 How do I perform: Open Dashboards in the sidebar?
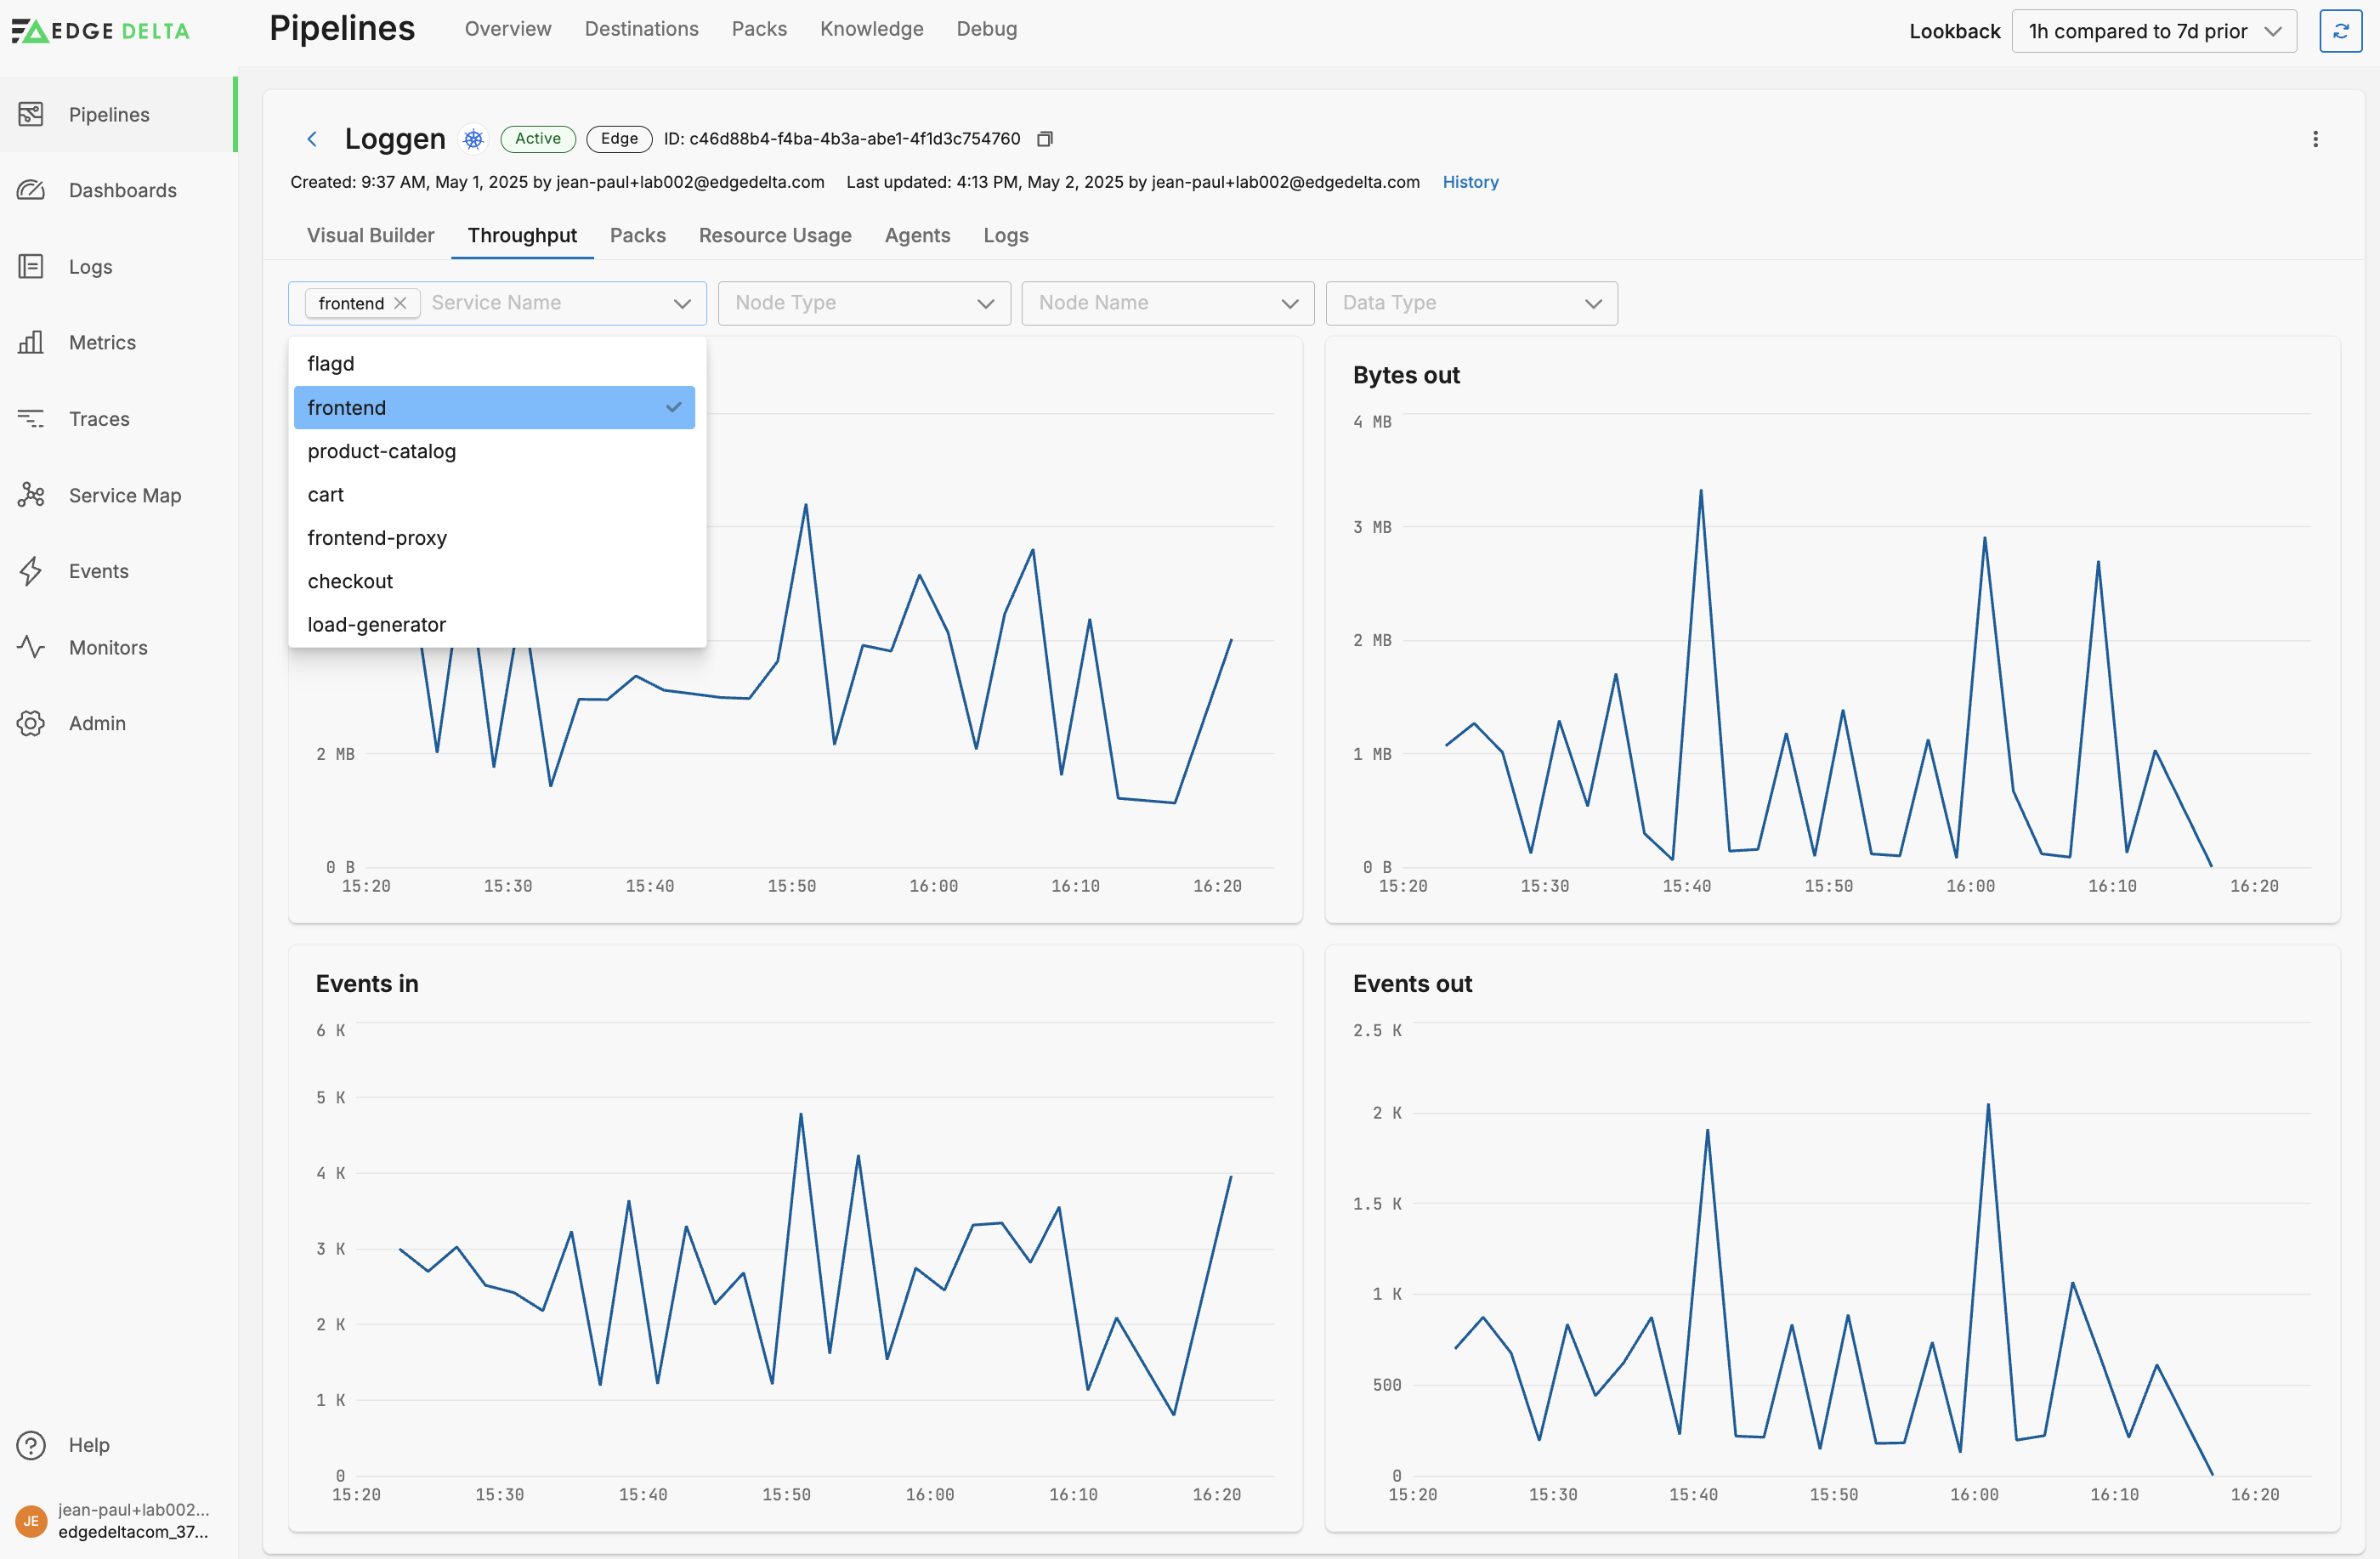[117, 190]
